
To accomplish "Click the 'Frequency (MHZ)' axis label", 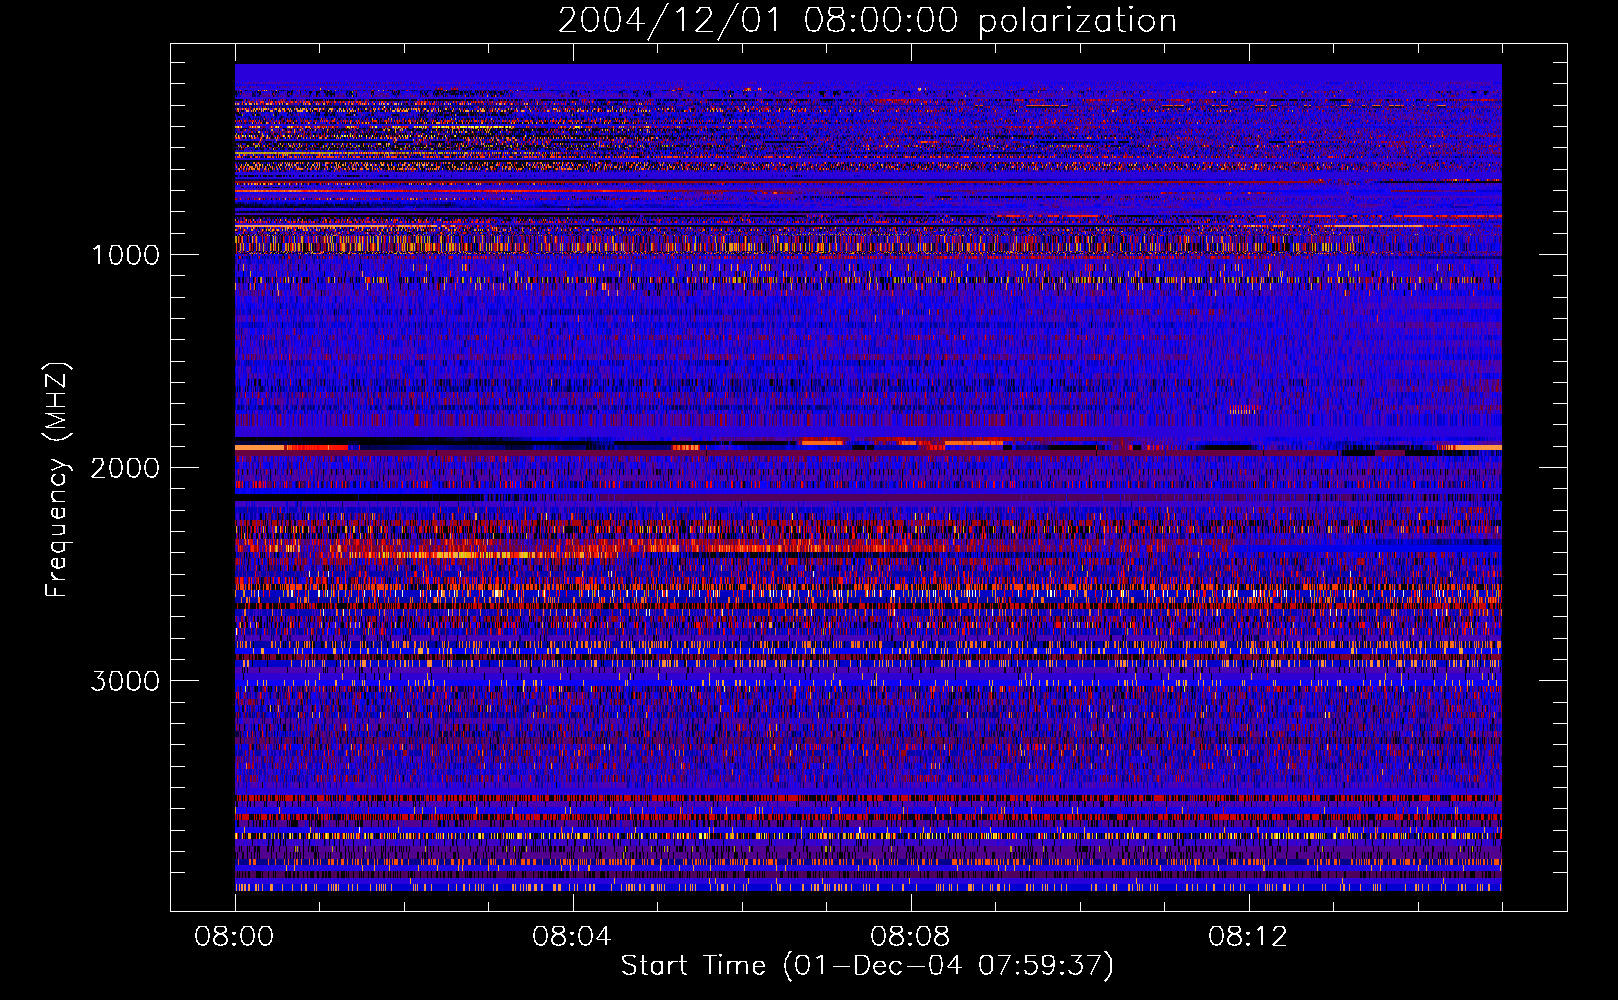I will pos(58,480).
